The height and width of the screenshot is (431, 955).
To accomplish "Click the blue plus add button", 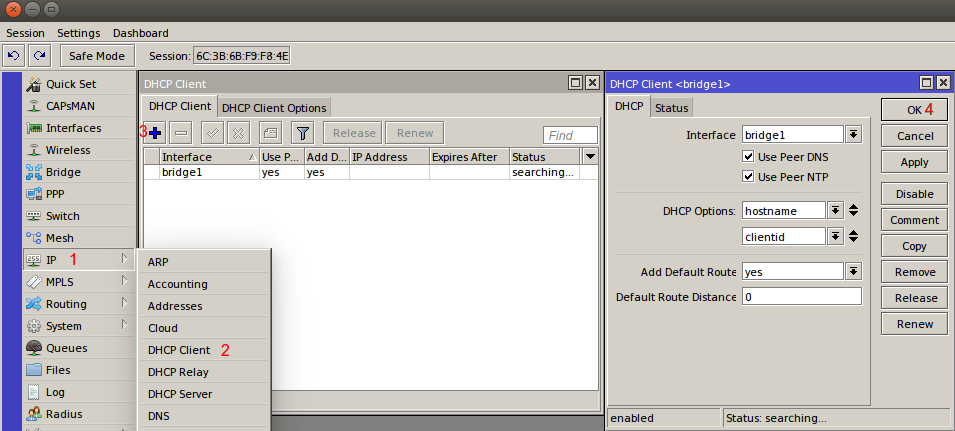I will [155, 133].
